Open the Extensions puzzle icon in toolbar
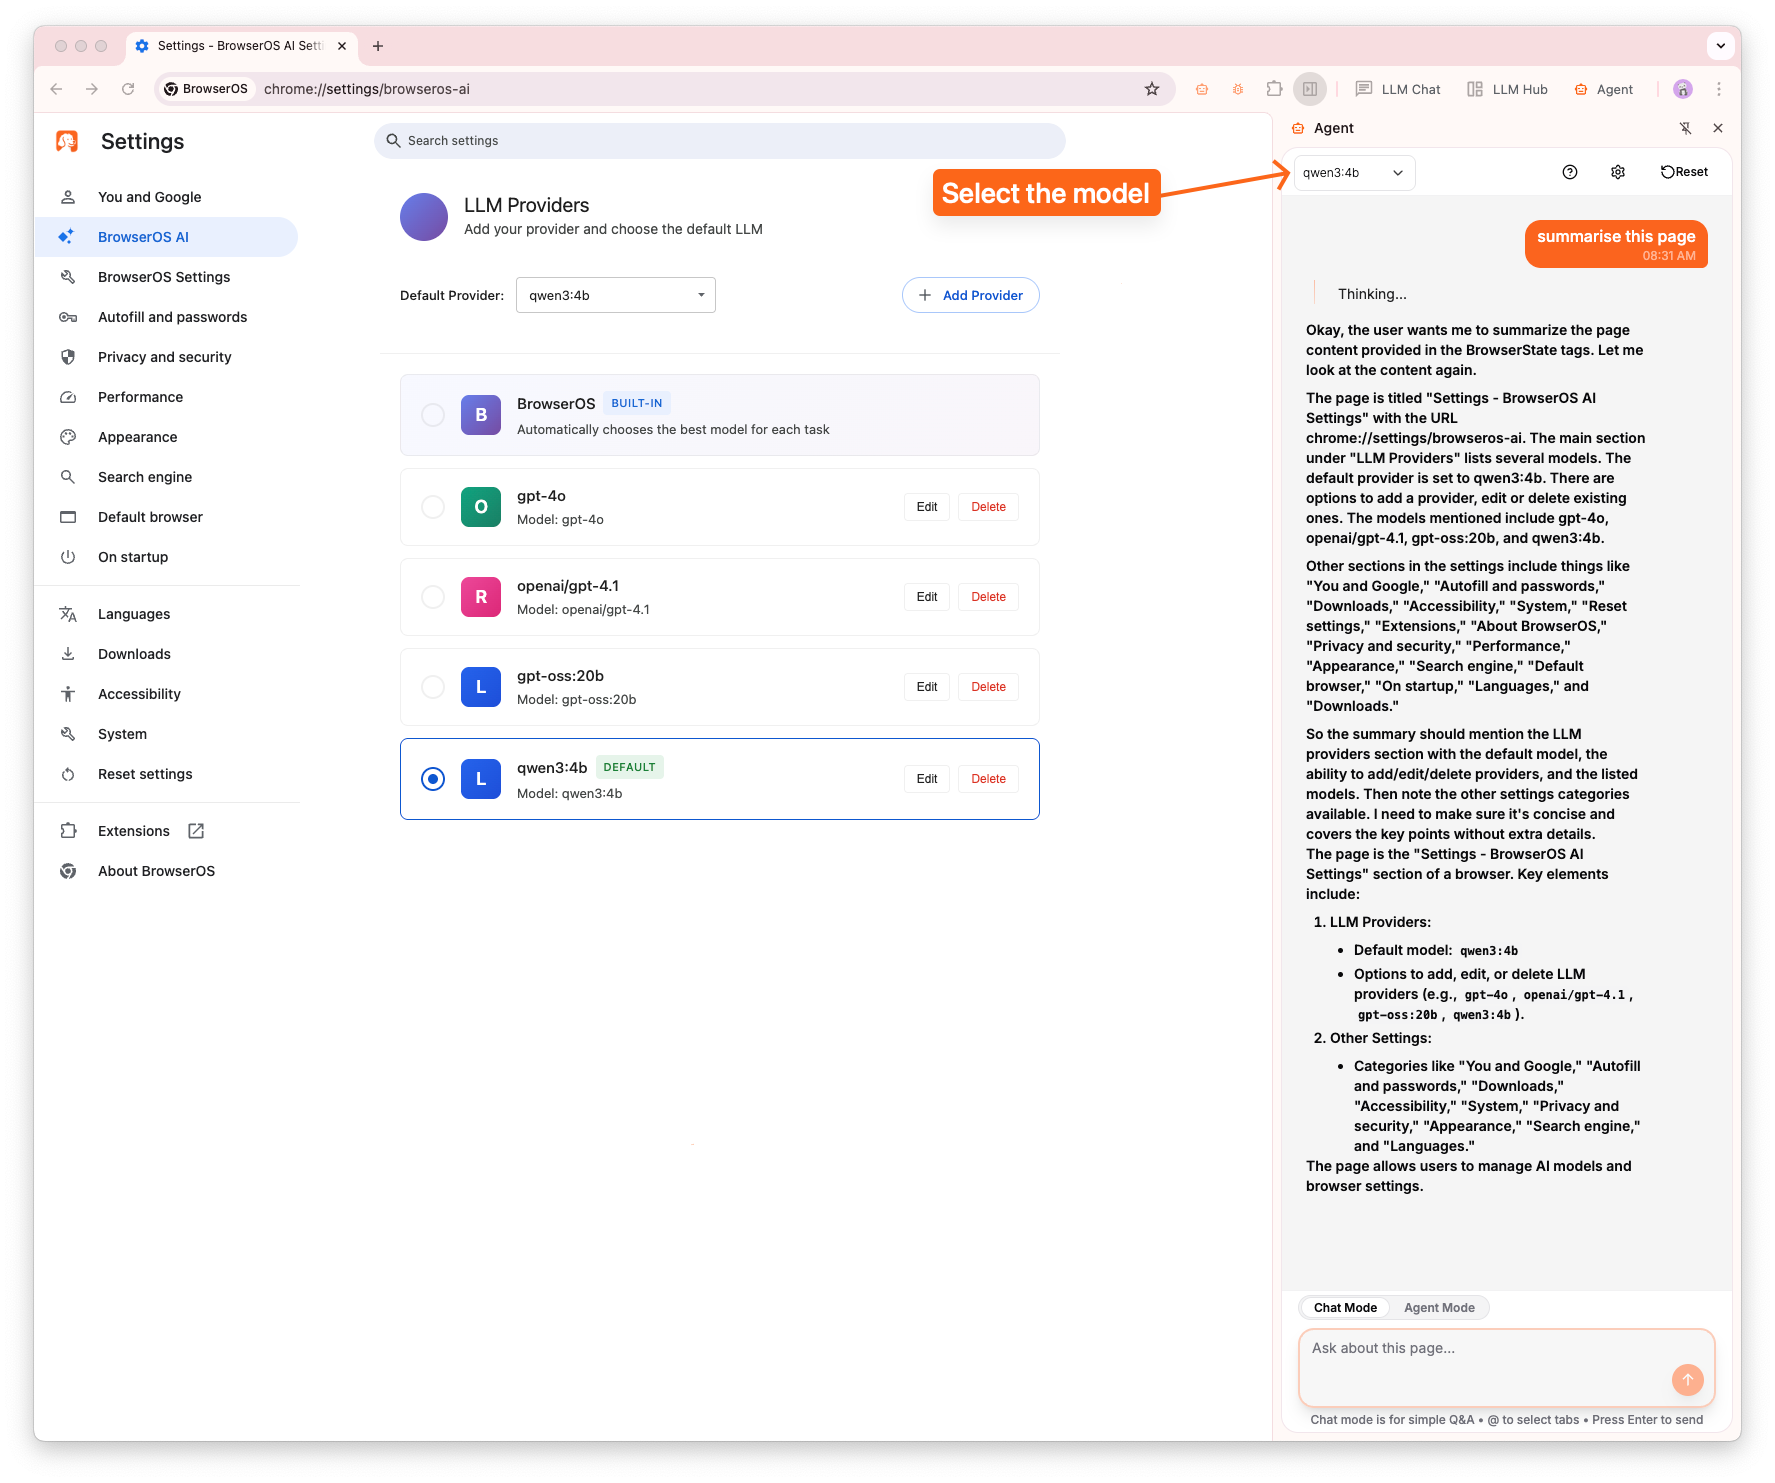Screen dimensions: 1775x1483 tap(1274, 89)
